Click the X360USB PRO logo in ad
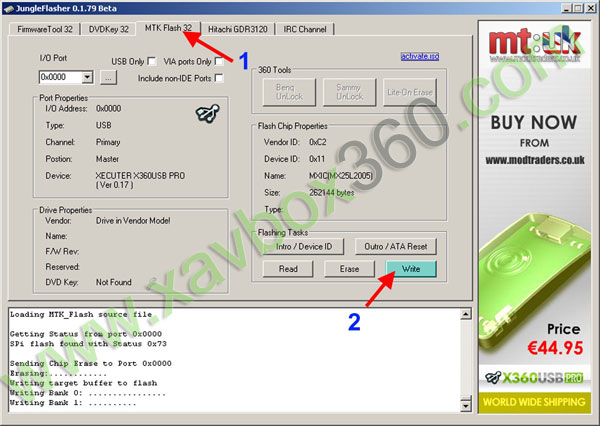 (534, 378)
